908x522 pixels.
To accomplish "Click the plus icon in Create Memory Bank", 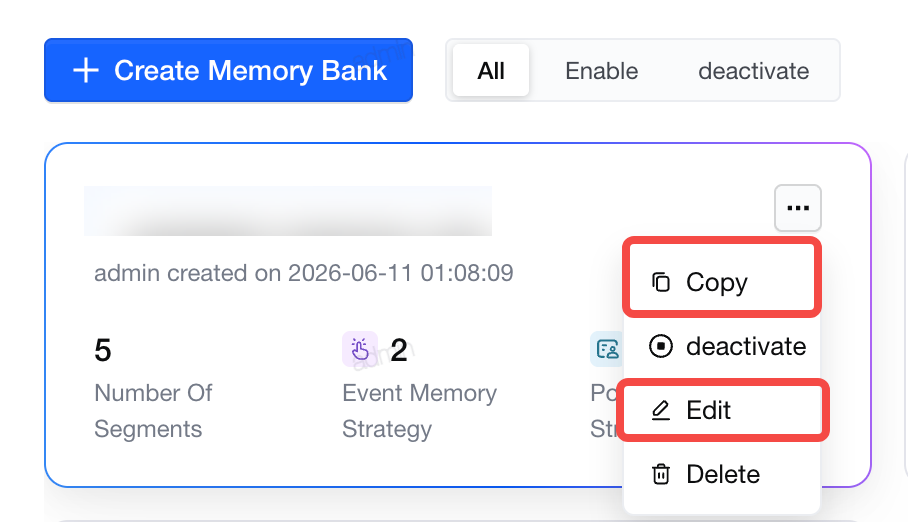I will pos(86,71).
